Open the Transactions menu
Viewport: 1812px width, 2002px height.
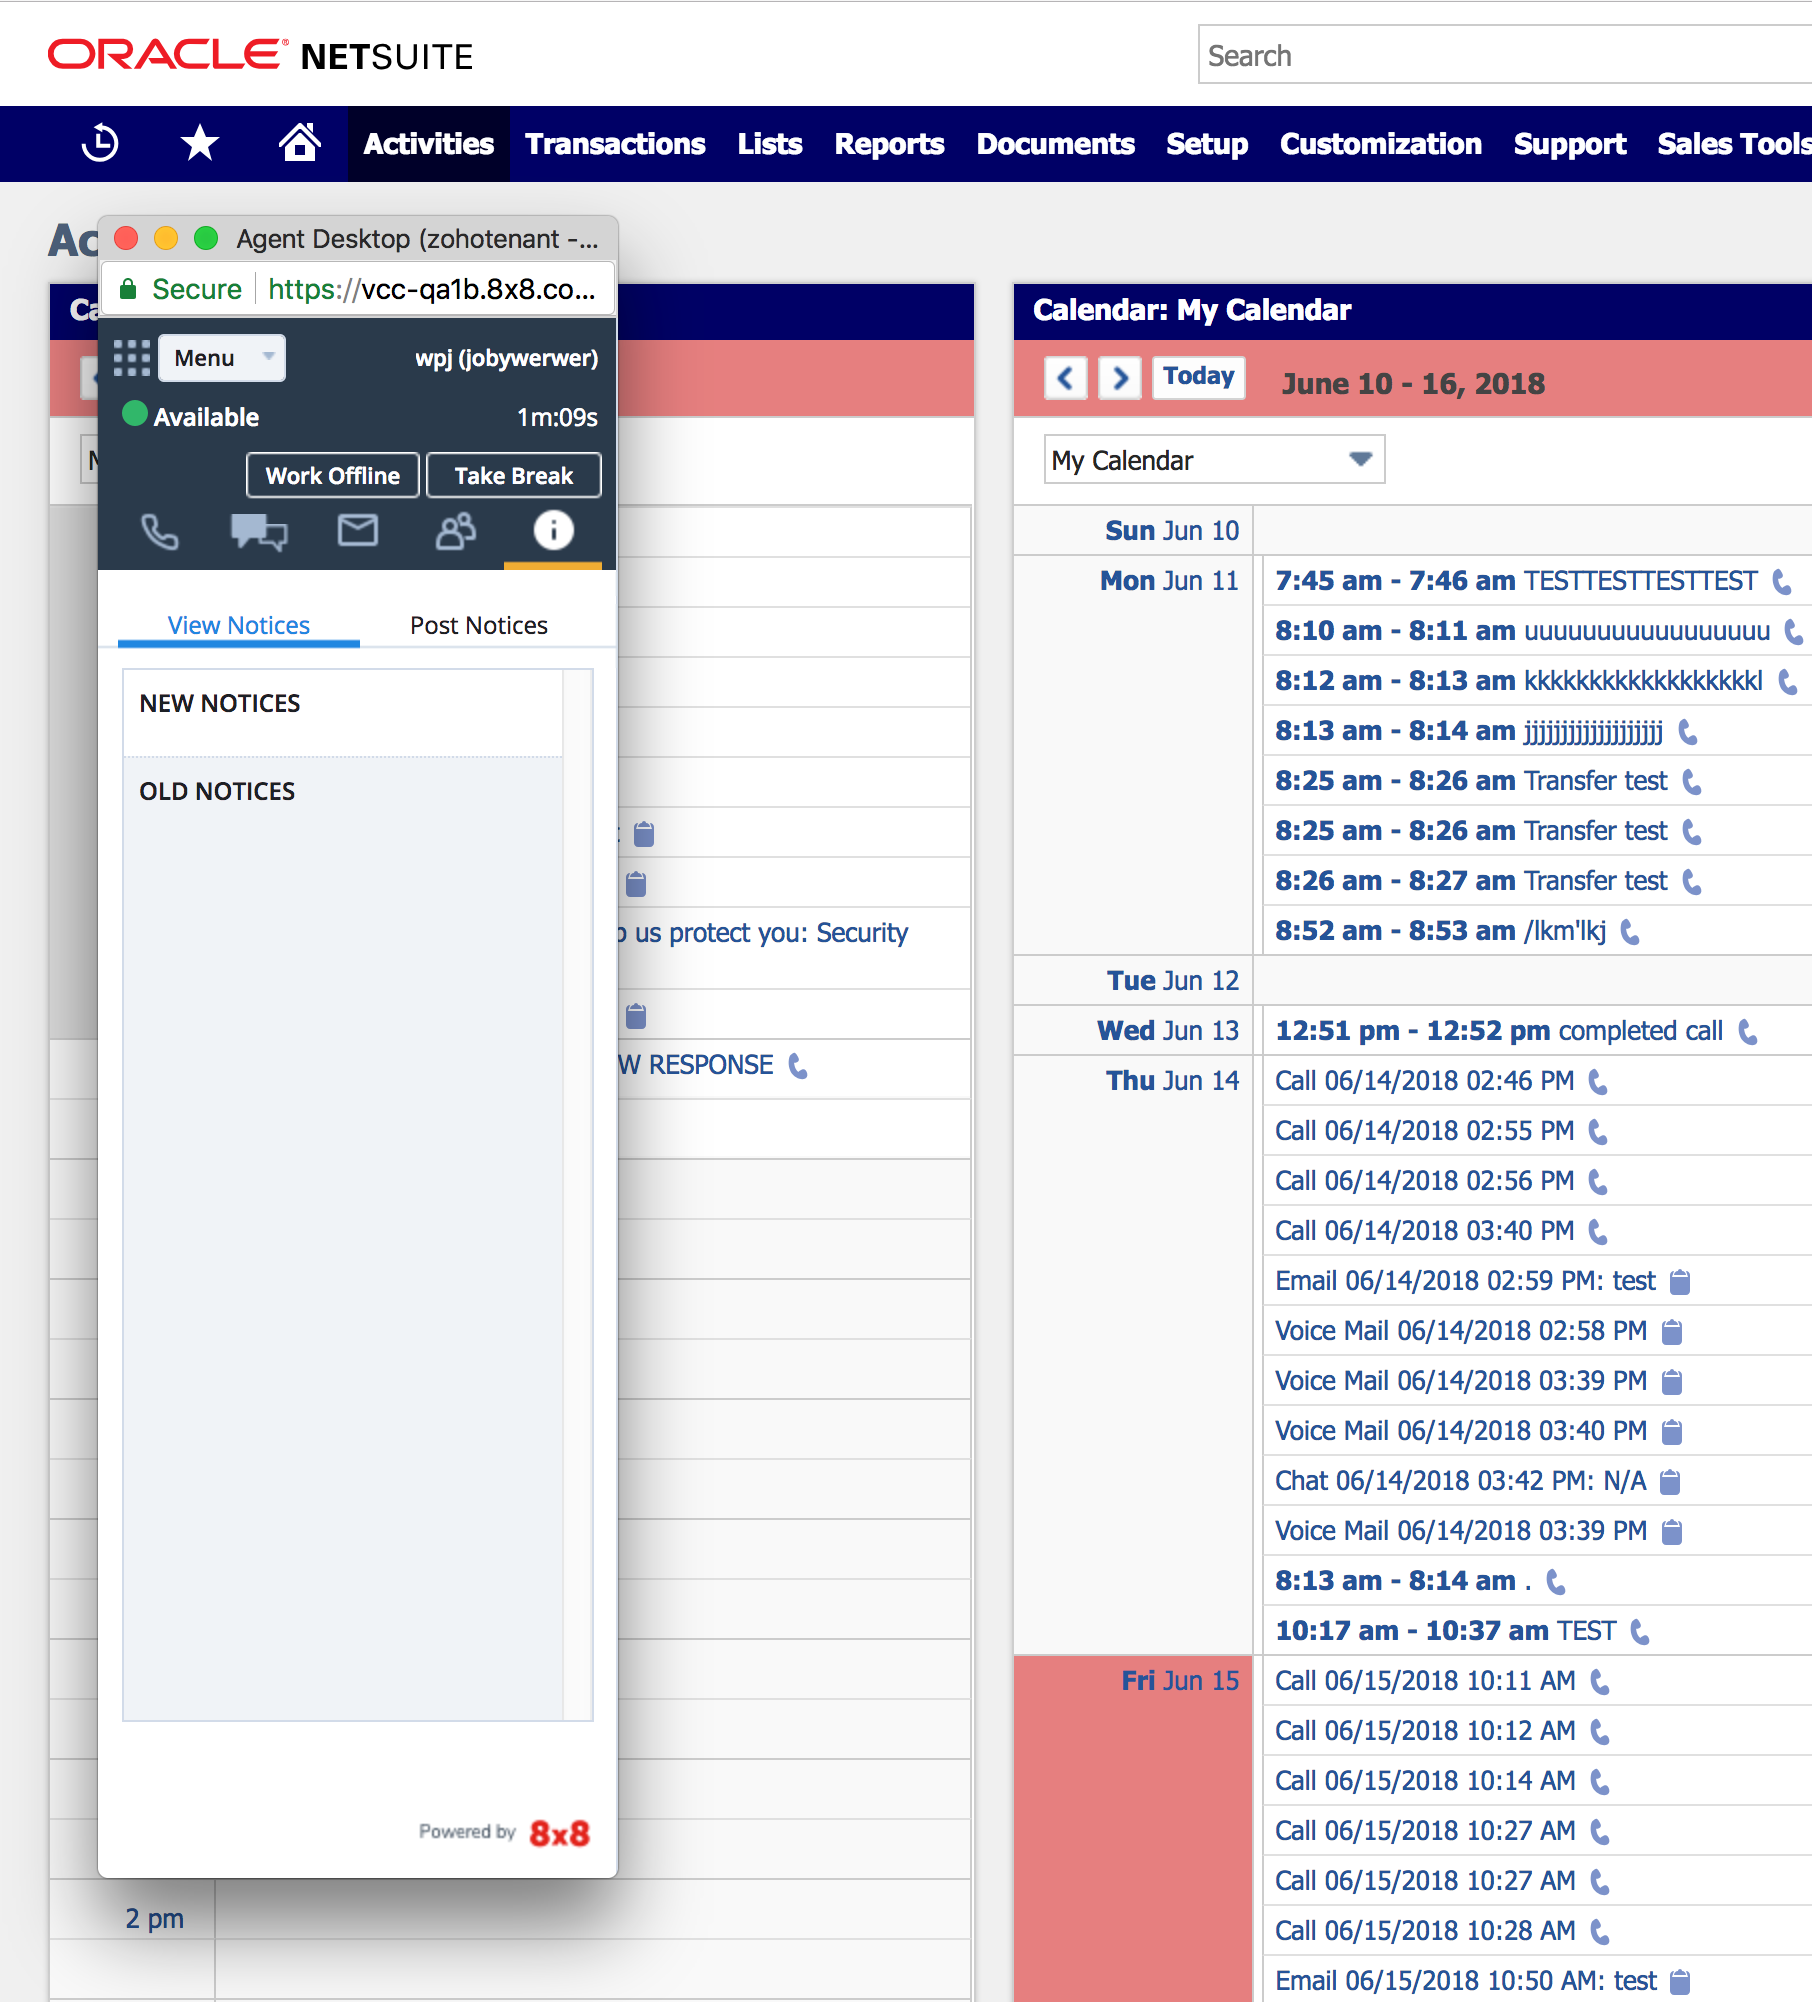tap(615, 144)
